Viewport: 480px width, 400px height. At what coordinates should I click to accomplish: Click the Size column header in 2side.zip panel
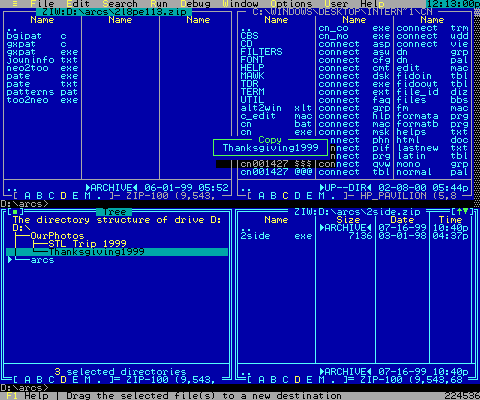[348, 220]
